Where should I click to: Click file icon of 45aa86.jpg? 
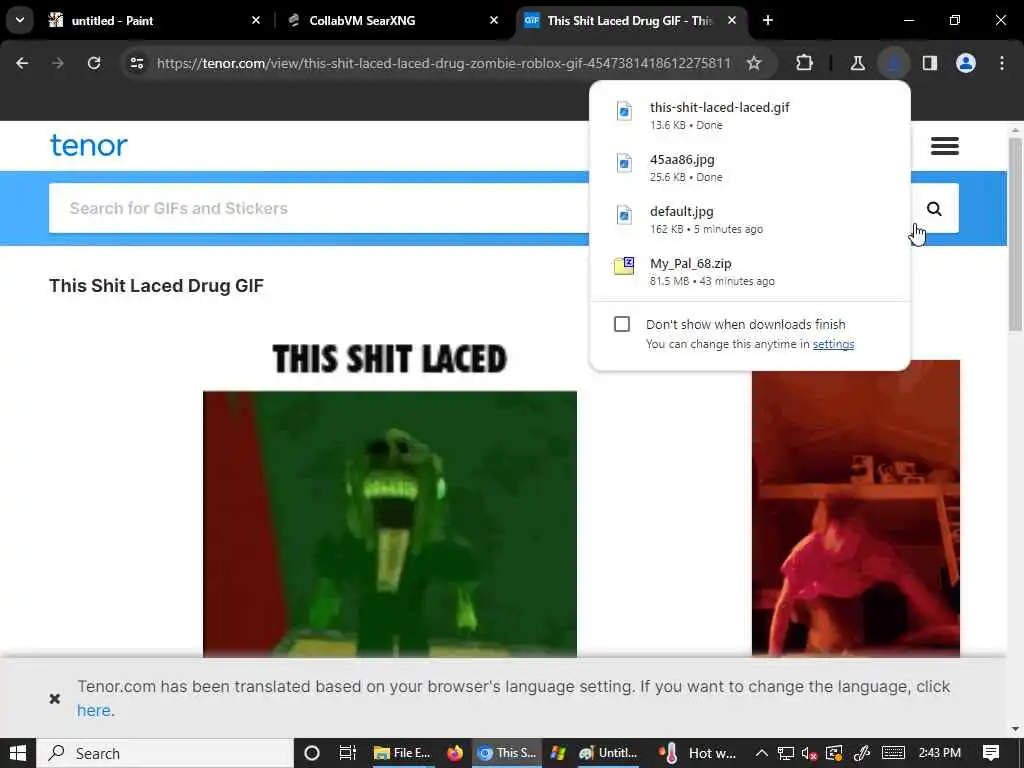(x=624, y=163)
